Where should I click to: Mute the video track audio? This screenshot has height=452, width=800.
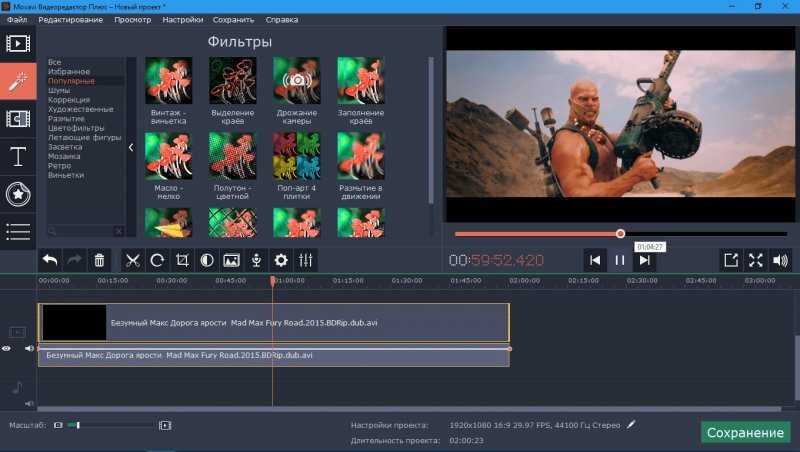click(x=29, y=348)
